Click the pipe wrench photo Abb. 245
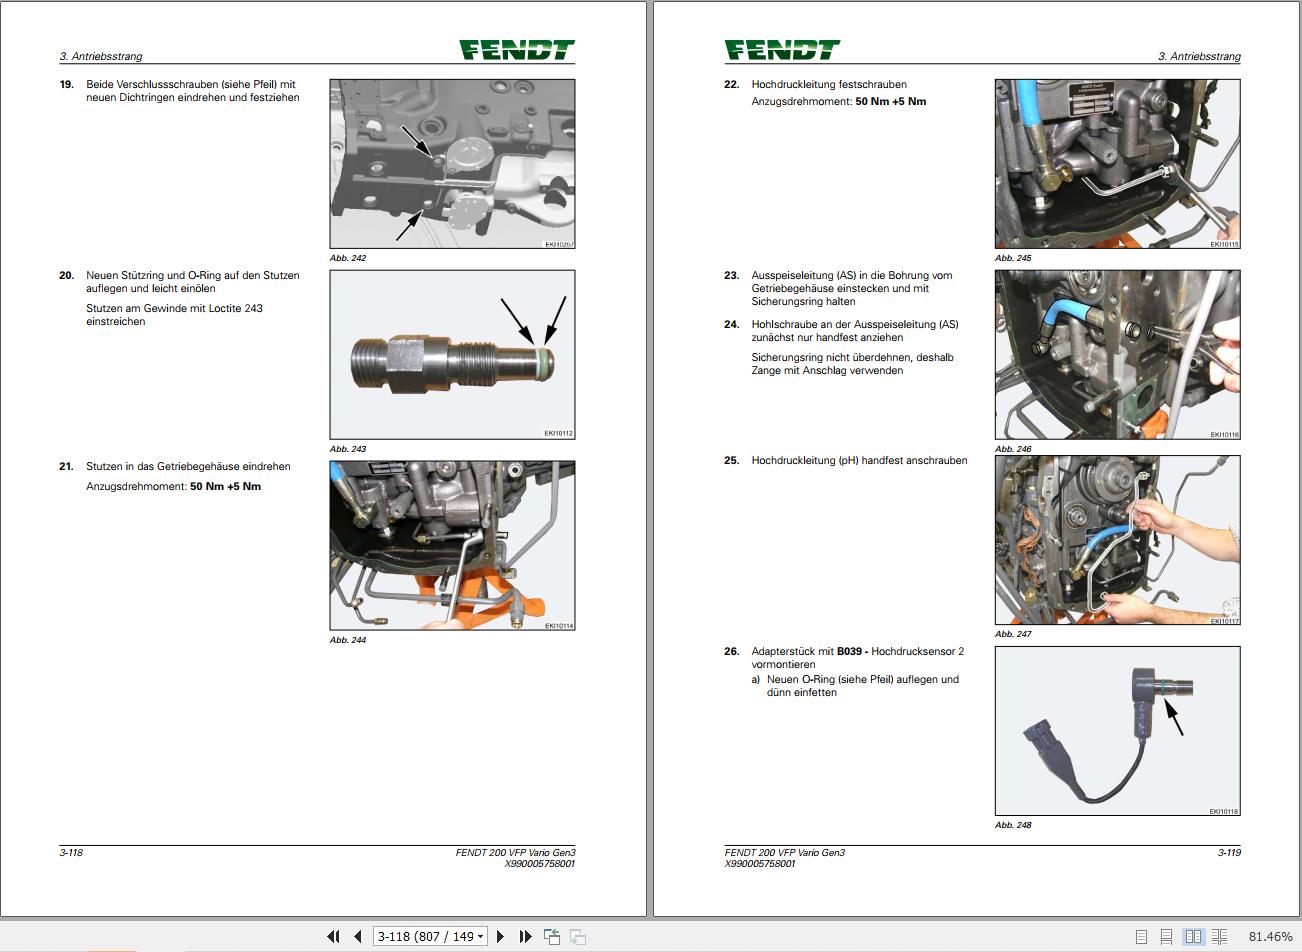This screenshot has height=952, width=1302. pyautogui.click(x=1117, y=163)
